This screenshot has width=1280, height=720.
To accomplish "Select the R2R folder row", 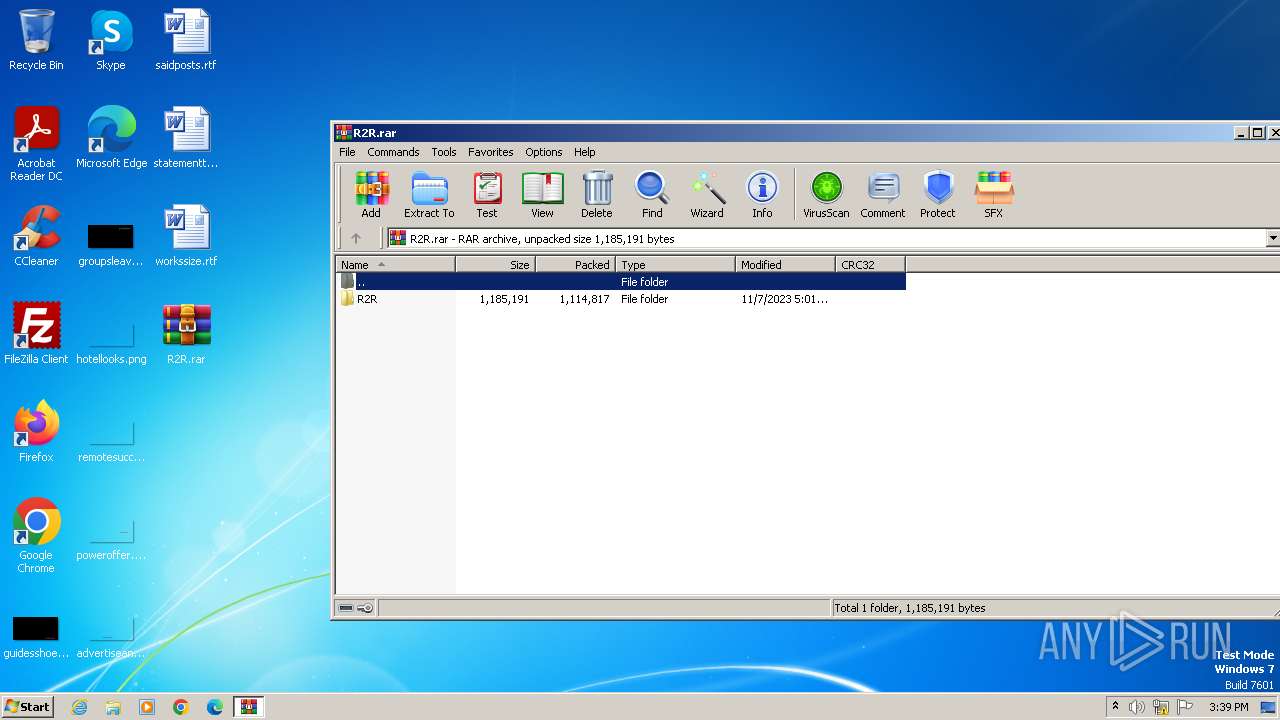I will (x=621, y=299).
